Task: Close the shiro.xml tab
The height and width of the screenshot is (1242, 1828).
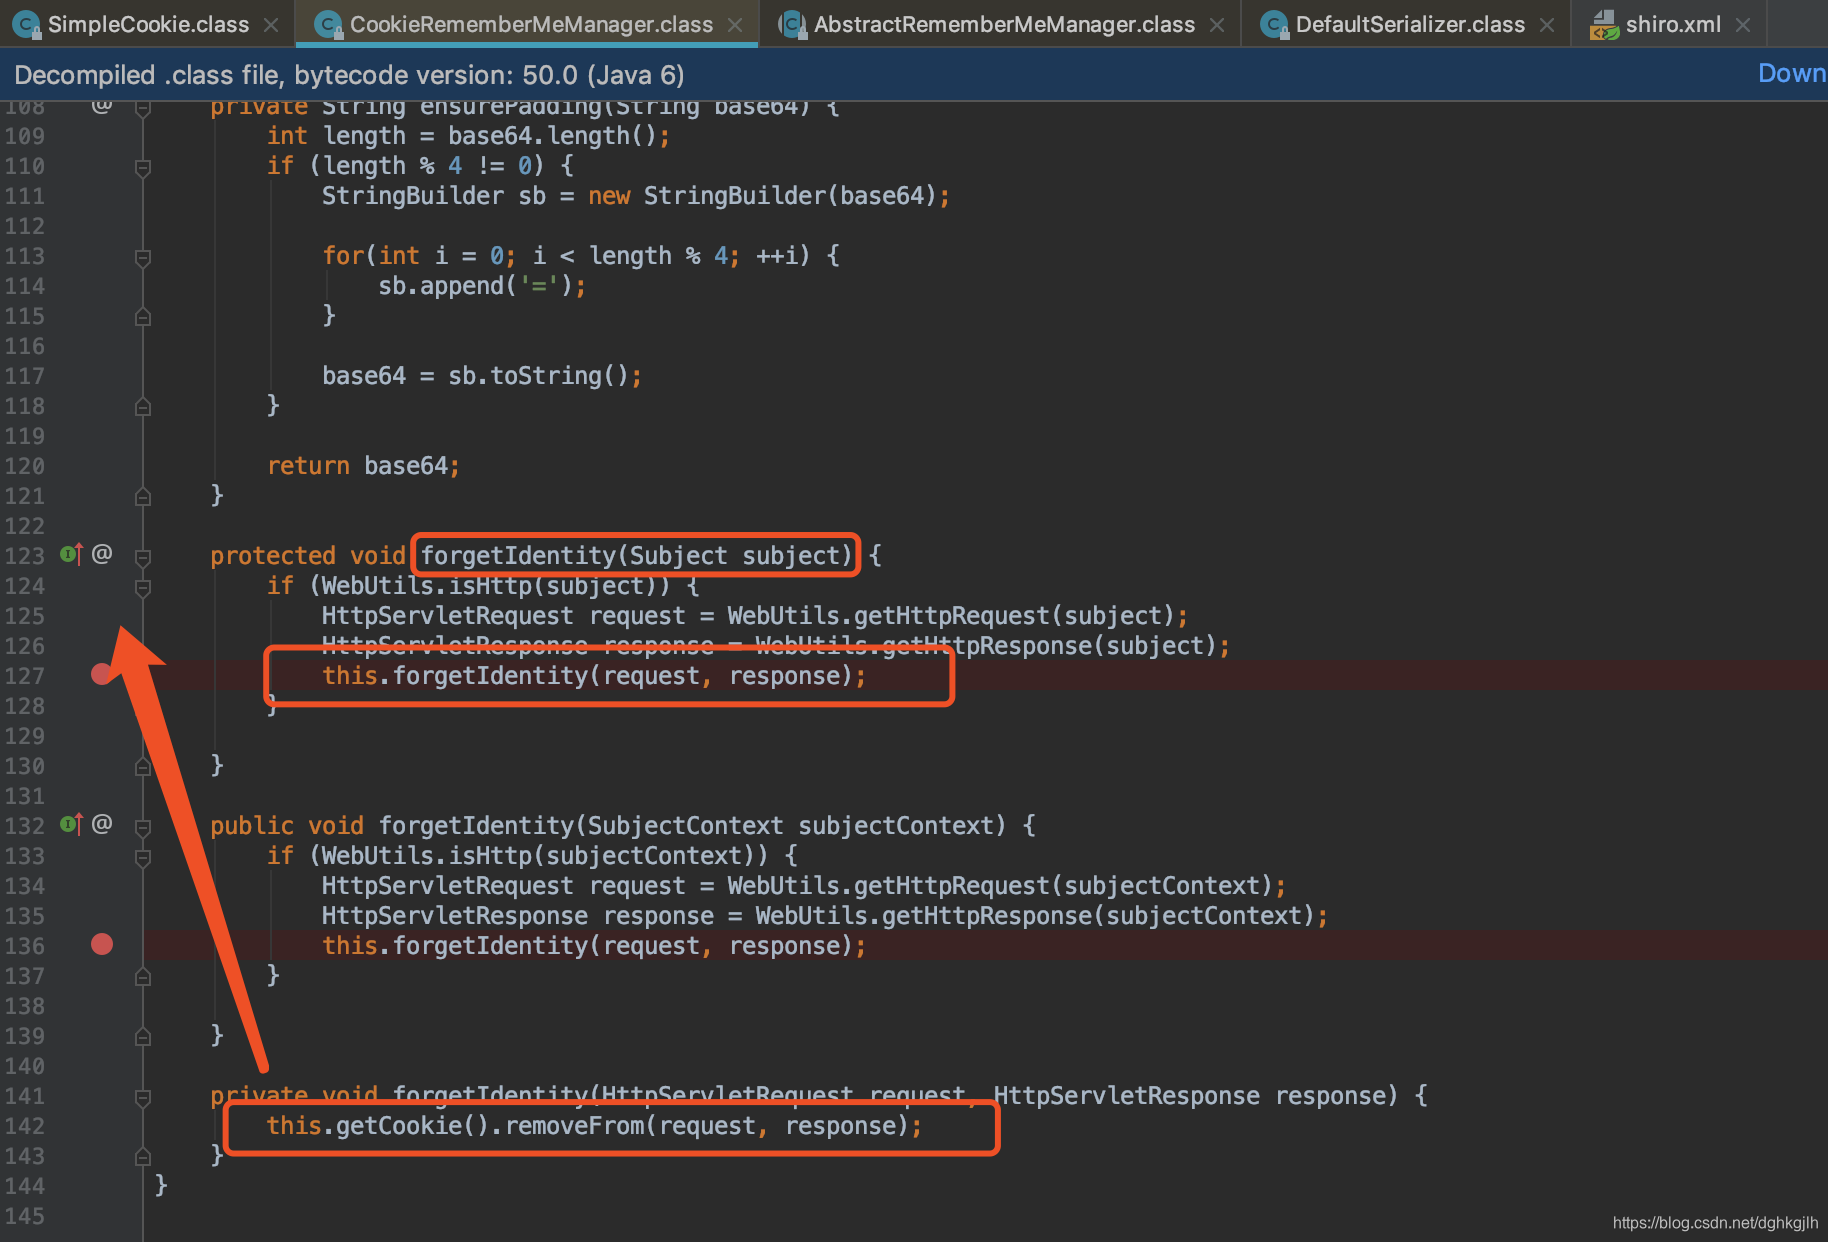Action: [x=1743, y=25]
